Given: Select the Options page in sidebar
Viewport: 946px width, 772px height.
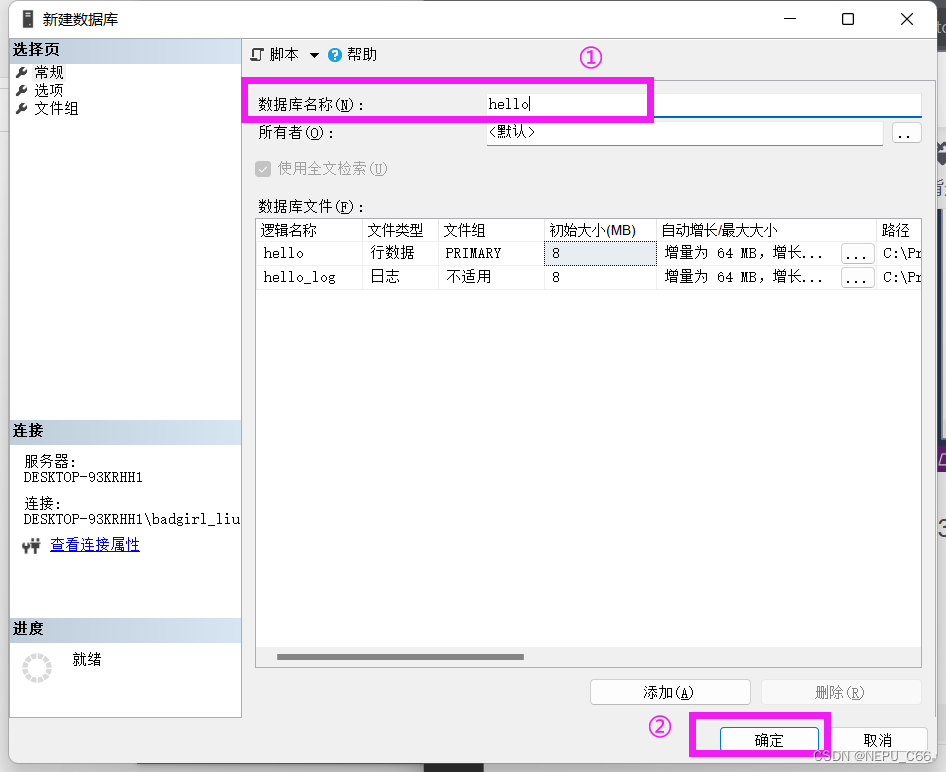Looking at the screenshot, I should pos(48,90).
